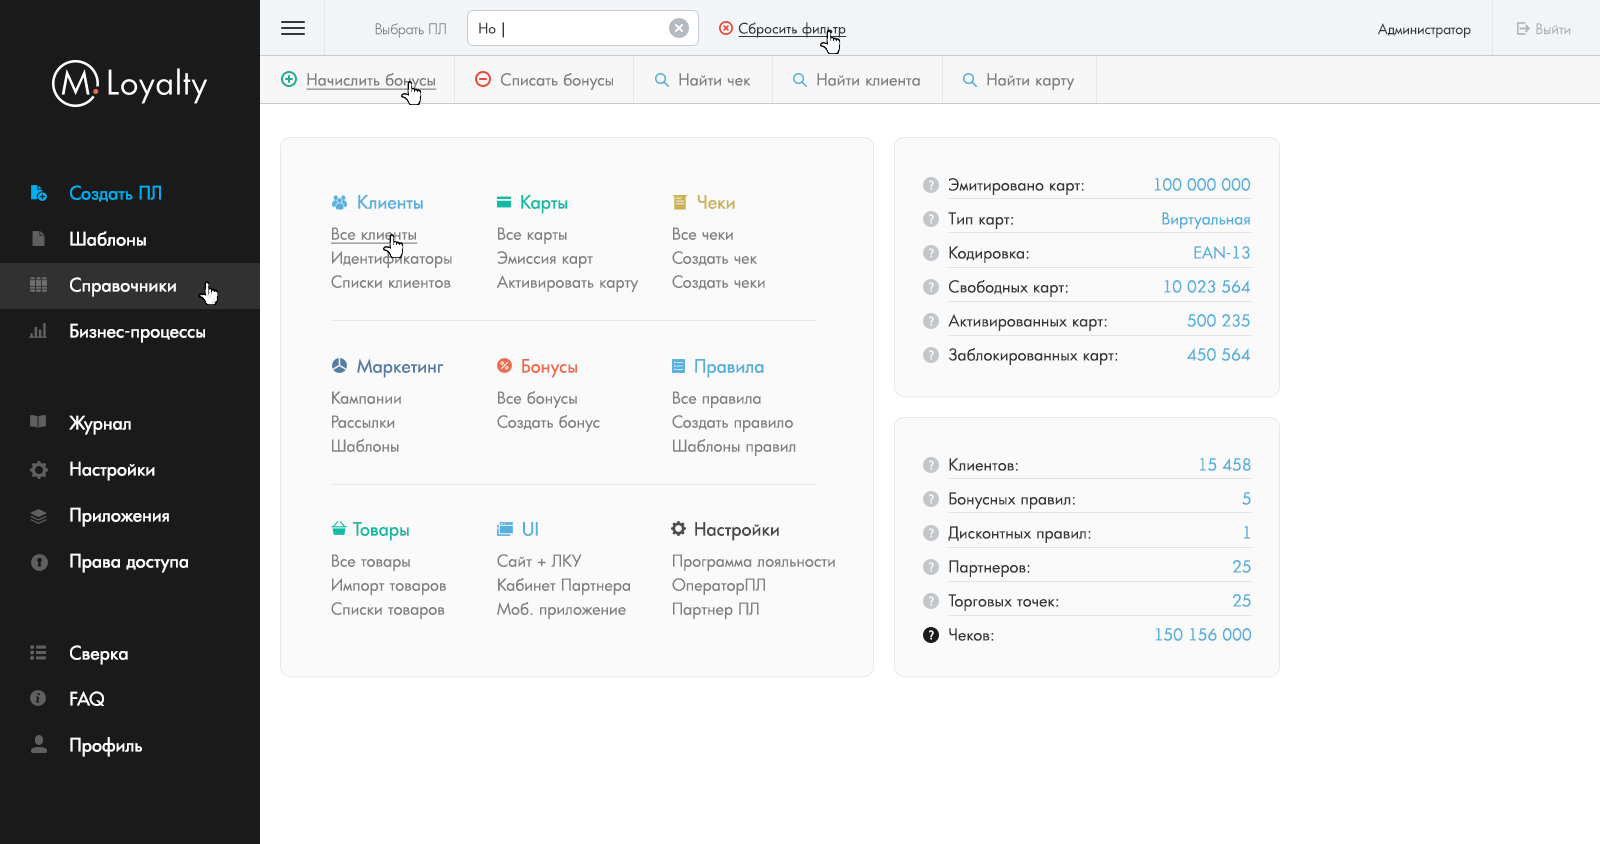Click the help icon beside Заблокированных карт
Viewport: 1600px width, 844px height.
[930, 355]
